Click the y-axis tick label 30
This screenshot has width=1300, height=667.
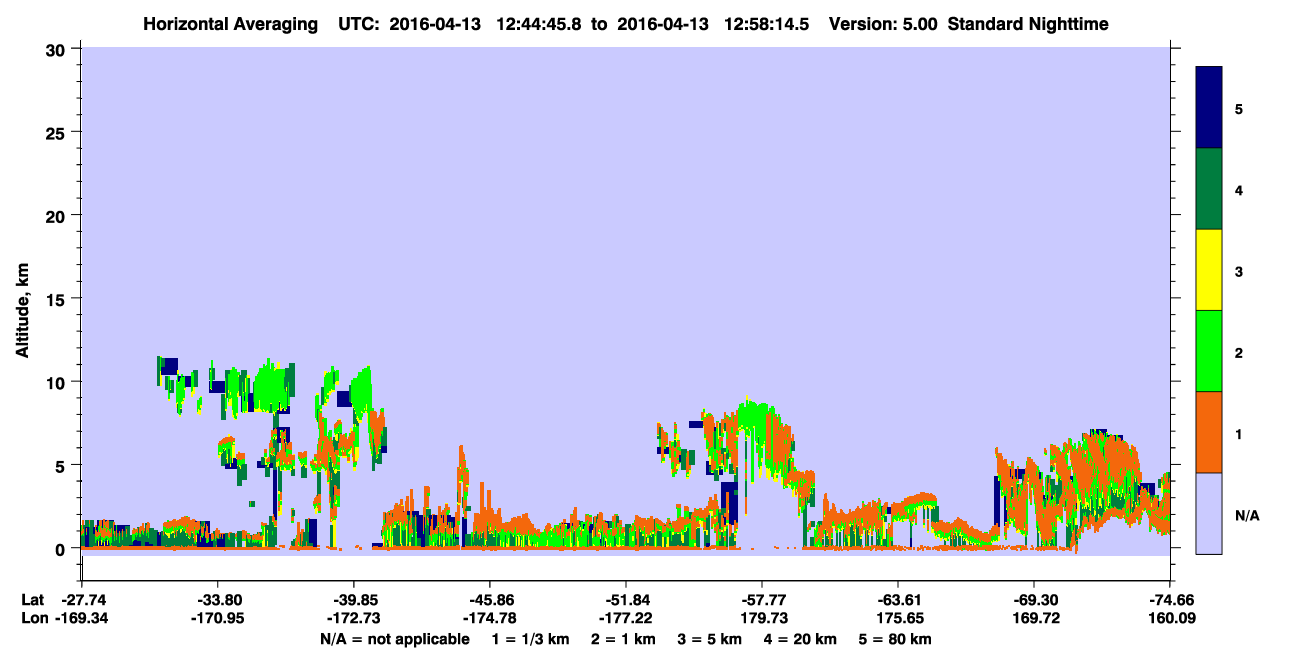tap(58, 49)
